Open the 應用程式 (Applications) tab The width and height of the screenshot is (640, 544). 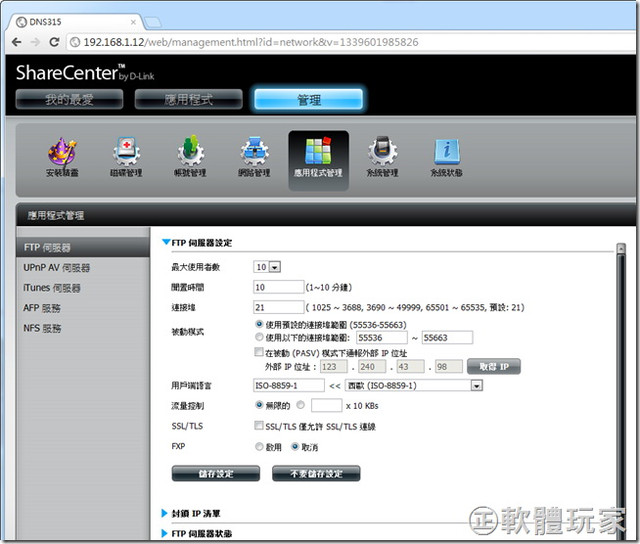coord(189,99)
